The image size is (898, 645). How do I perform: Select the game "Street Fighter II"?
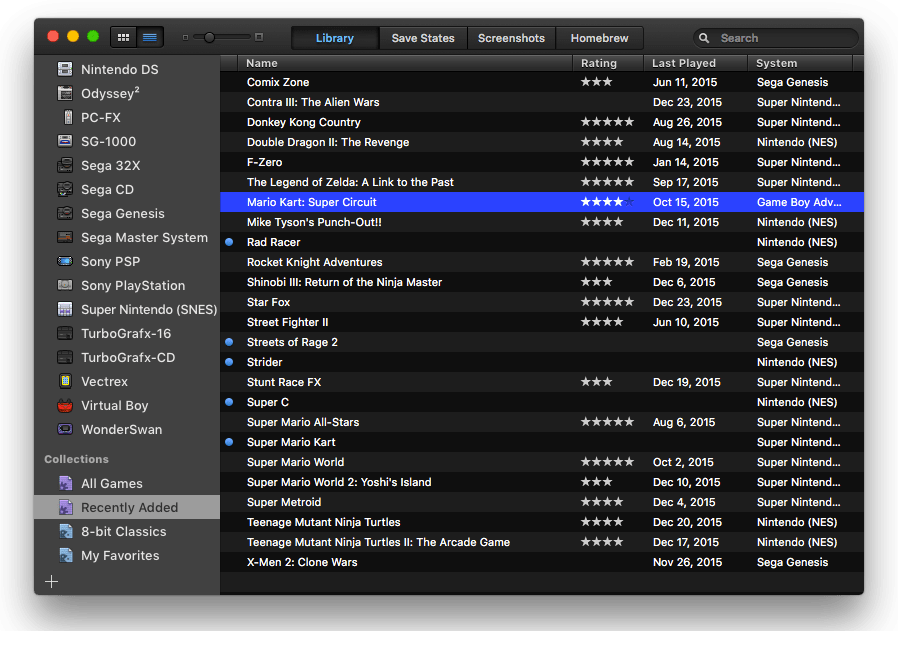pos(542,322)
